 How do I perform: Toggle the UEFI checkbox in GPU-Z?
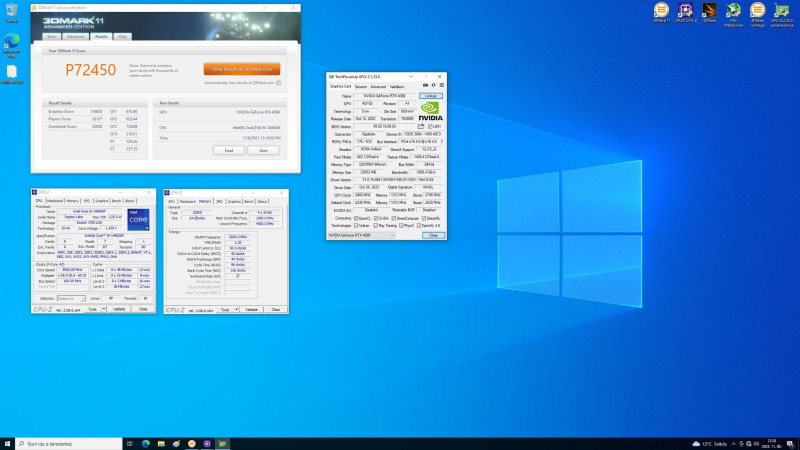pyautogui.click(x=431, y=127)
